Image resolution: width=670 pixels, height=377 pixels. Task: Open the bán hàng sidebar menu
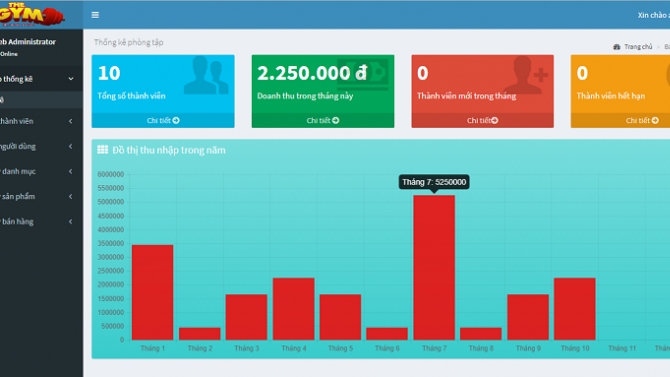(x=41, y=221)
